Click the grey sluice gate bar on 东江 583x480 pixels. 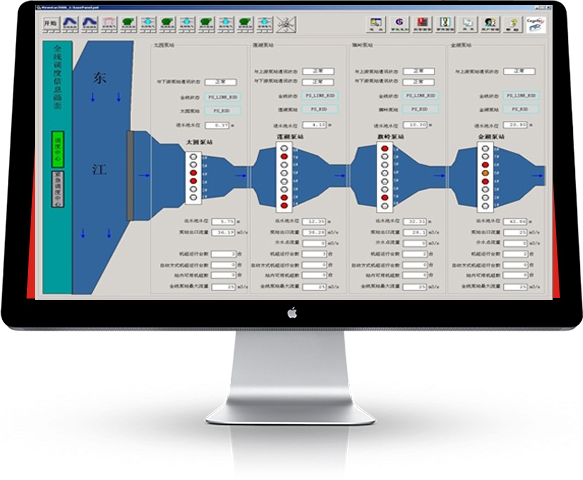pos(130,175)
